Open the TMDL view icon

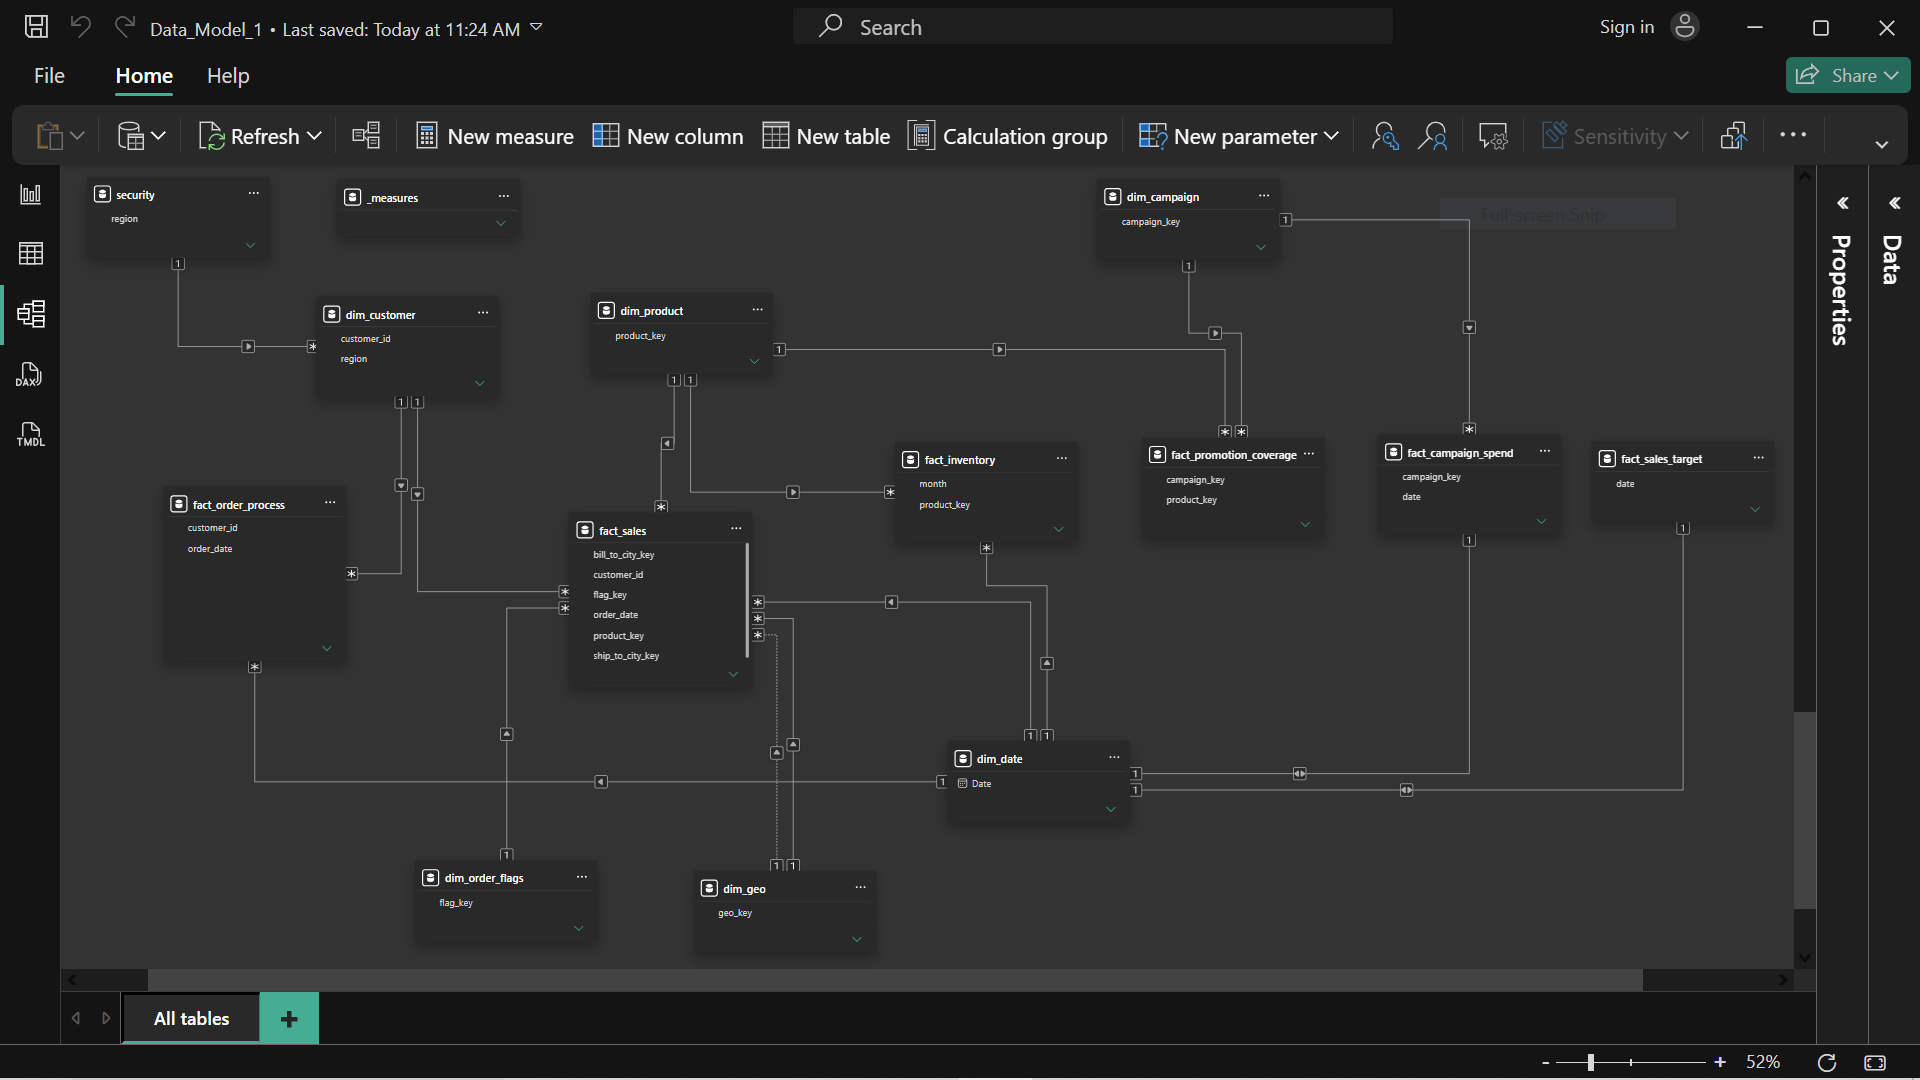pyautogui.click(x=30, y=434)
